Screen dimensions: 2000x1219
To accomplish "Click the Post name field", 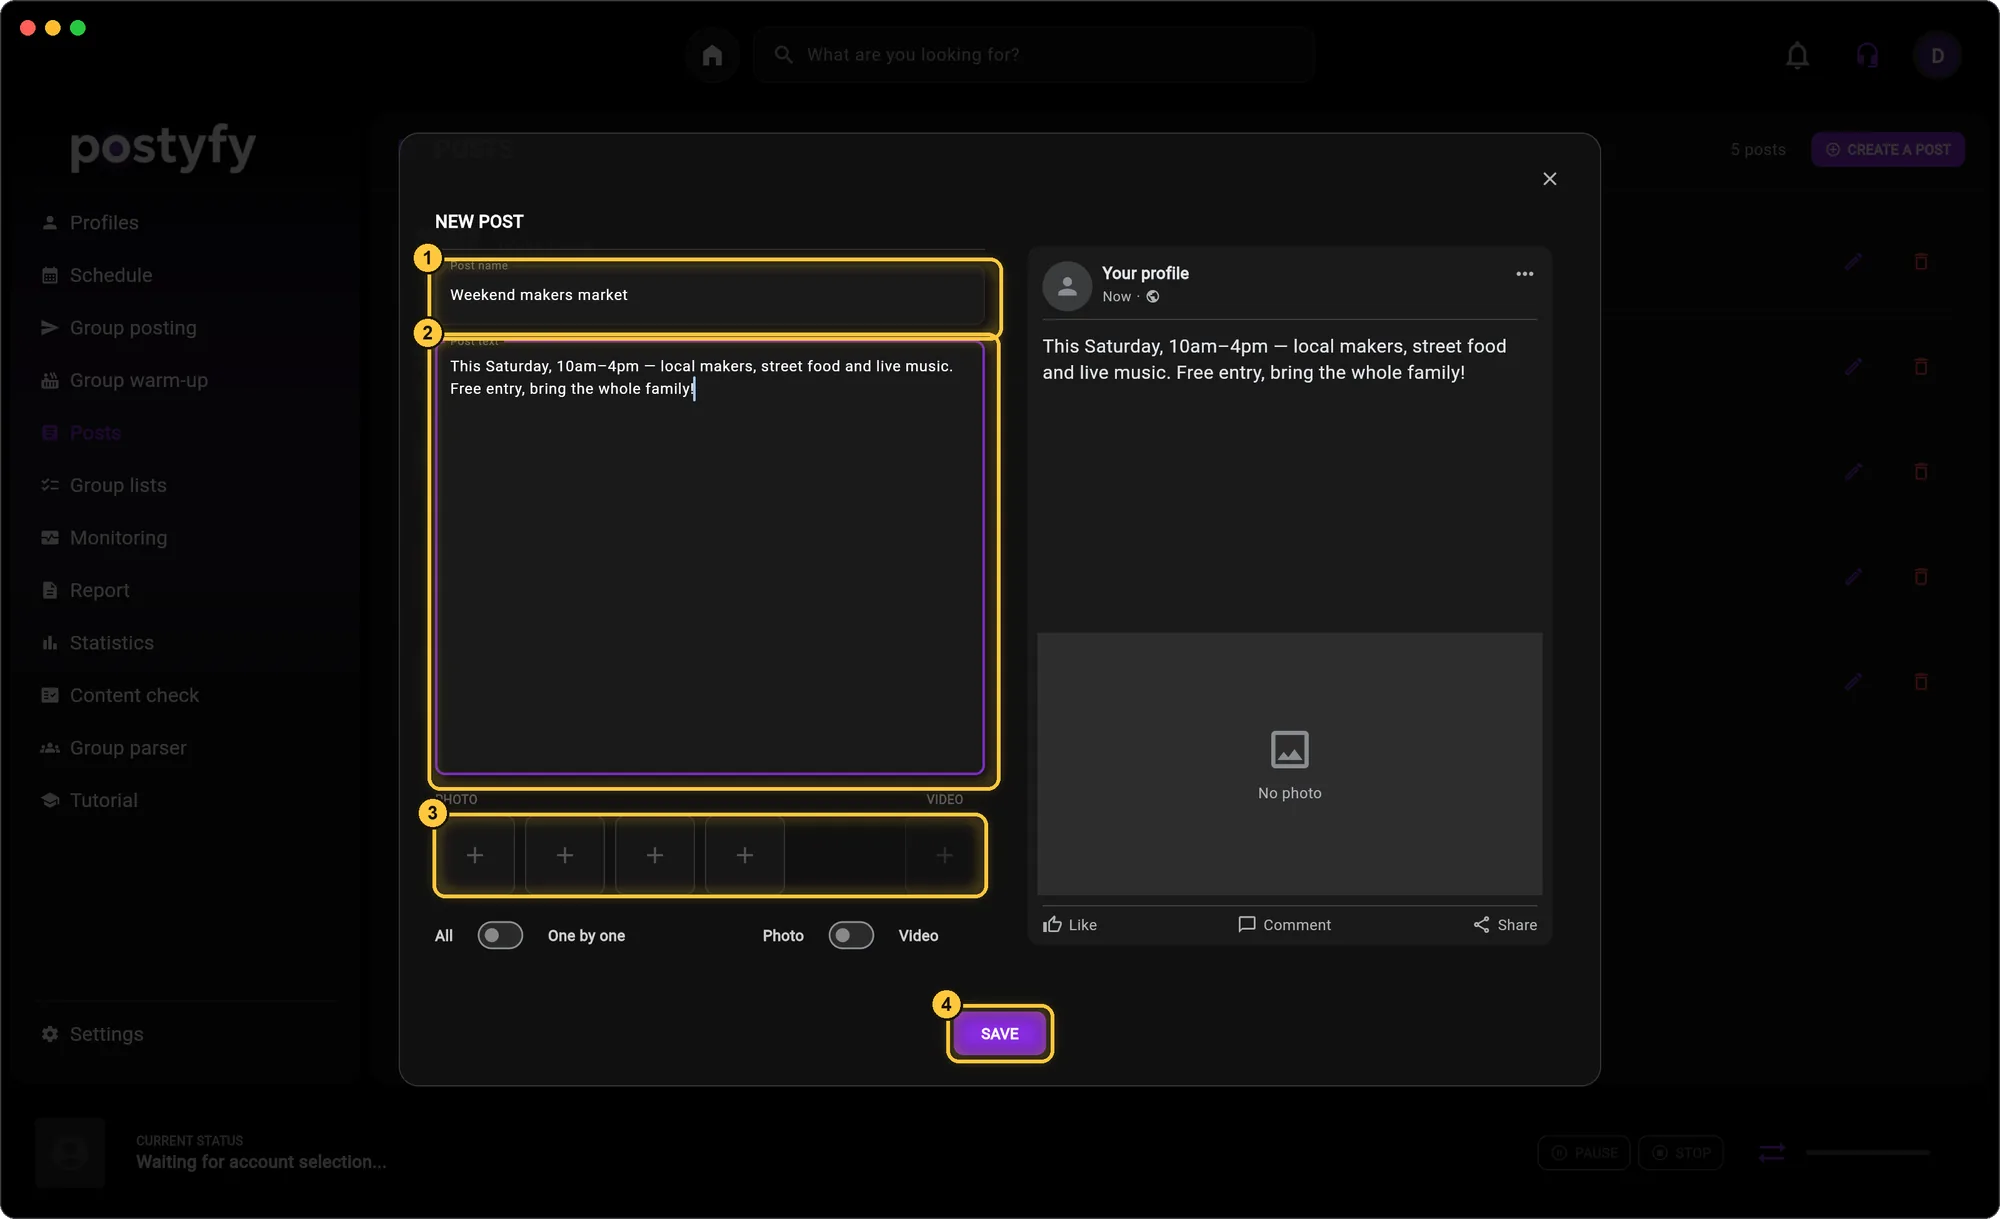I will coord(710,295).
